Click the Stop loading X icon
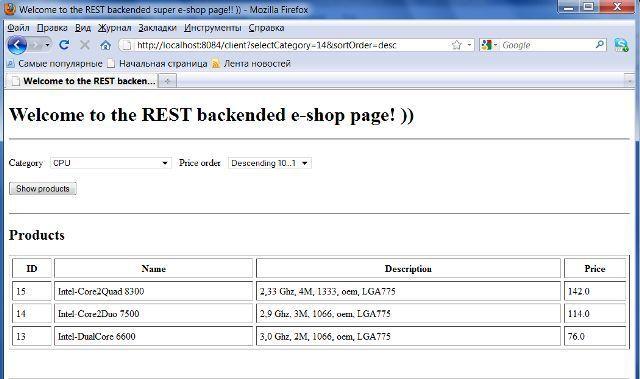This screenshot has width=640, height=379. pos(84,45)
